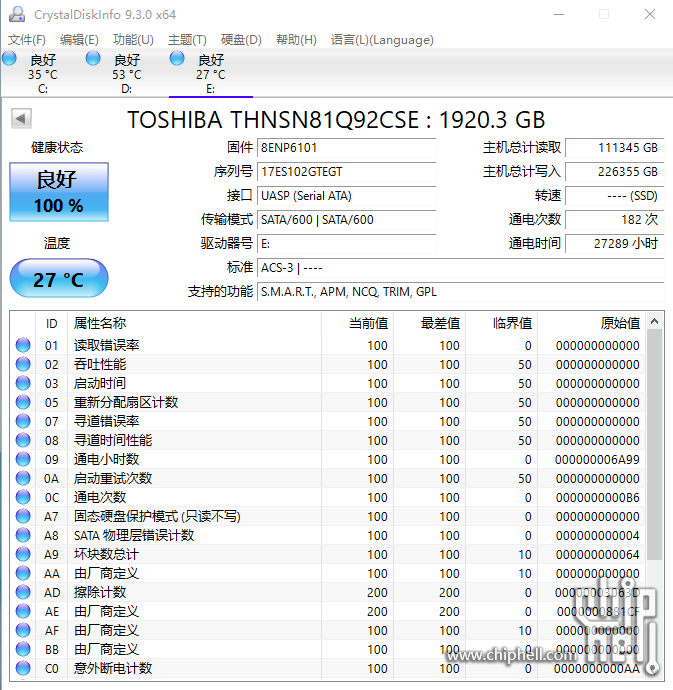Click the 27 °C temperature button
This screenshot has height=690, width=673.
click(x=59, y=278)
